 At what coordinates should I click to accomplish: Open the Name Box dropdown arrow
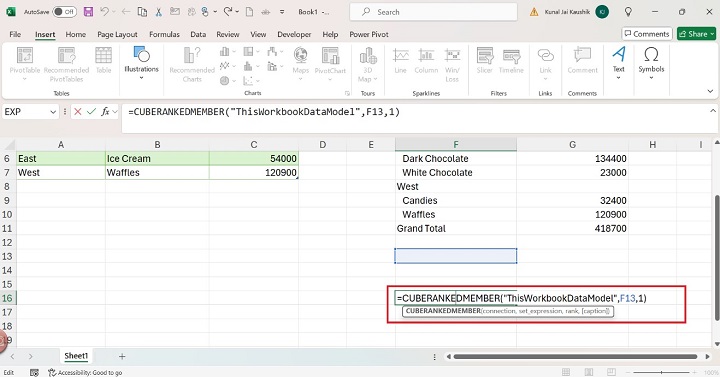point(53,112)
